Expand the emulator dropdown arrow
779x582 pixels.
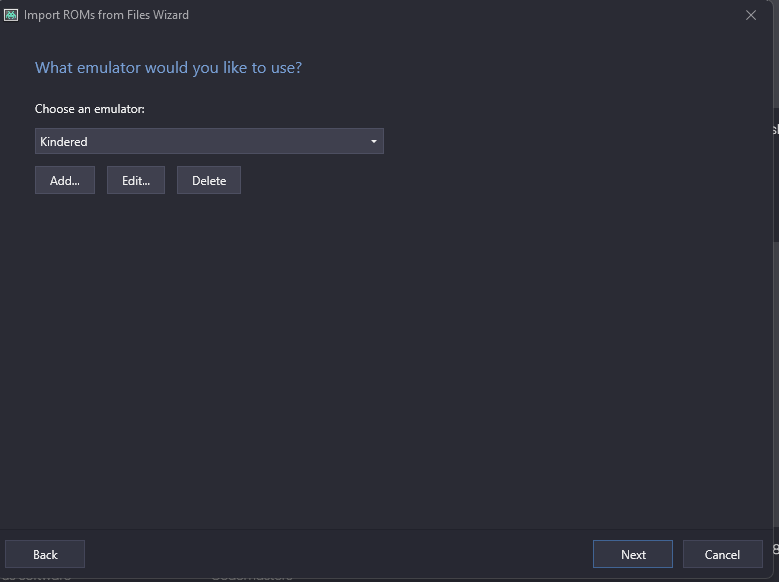pos(374,142)
